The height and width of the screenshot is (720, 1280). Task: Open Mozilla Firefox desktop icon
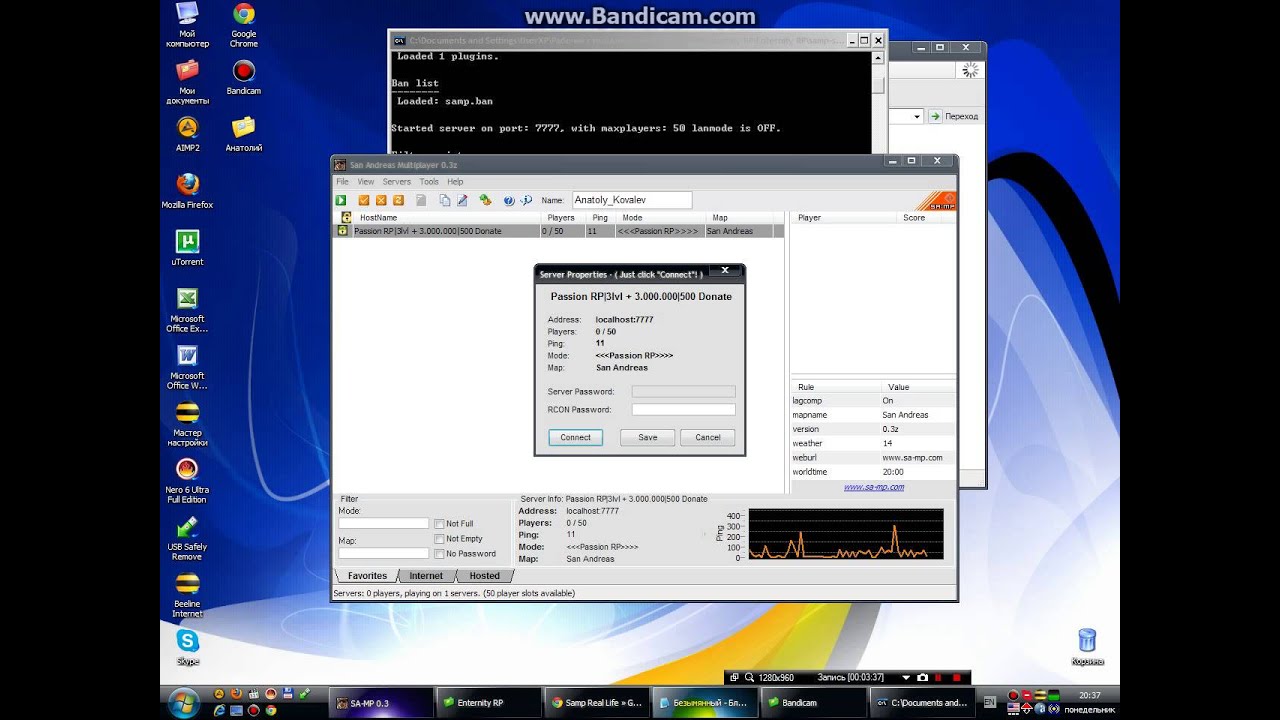coord(187,191)
